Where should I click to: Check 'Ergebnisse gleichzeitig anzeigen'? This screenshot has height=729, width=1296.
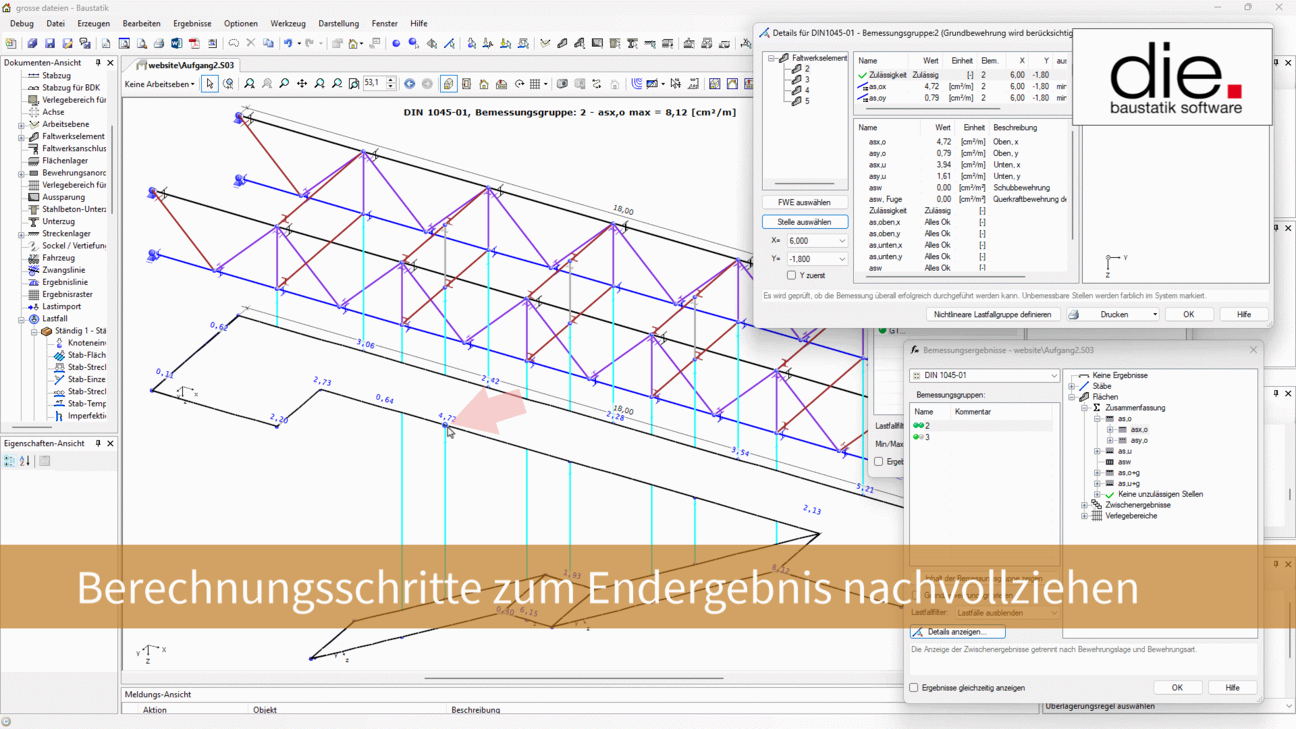(x=914, y=688)
